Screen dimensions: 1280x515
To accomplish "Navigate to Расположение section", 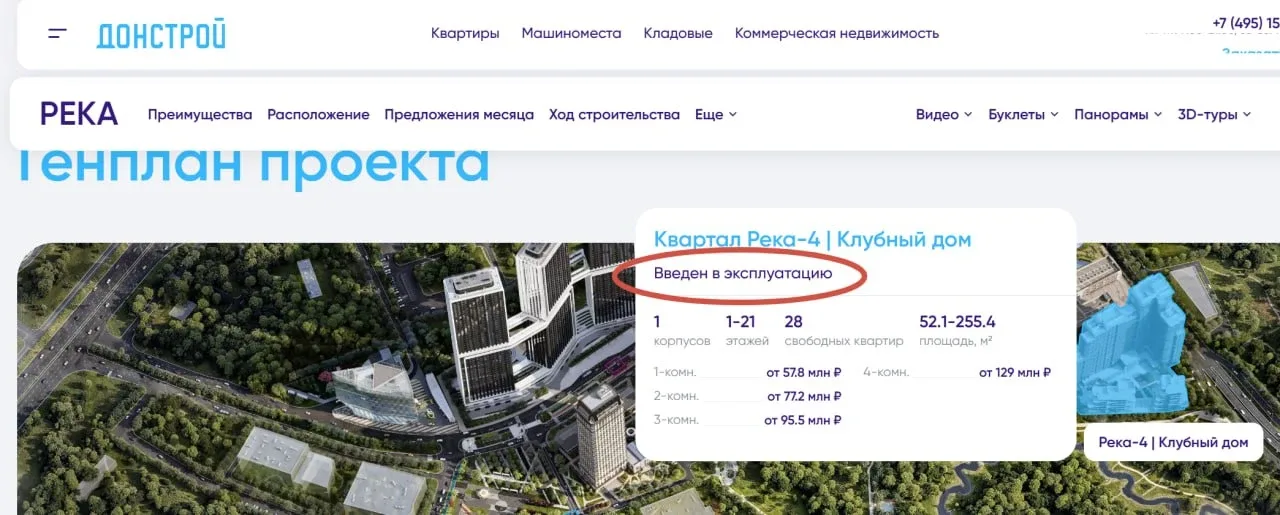I will 318,114.
